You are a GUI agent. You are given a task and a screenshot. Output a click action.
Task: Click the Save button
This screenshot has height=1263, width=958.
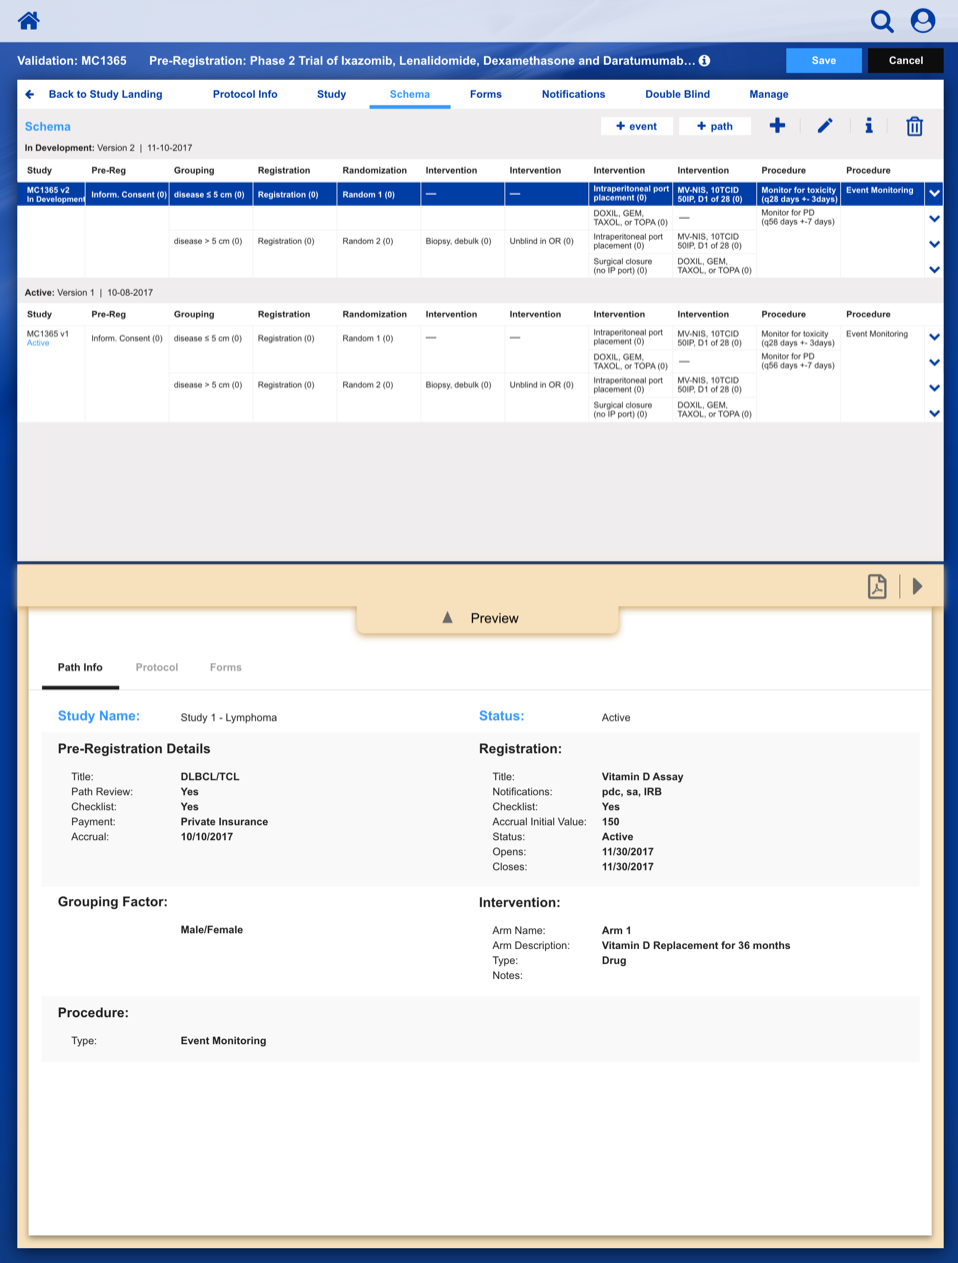click(824, 60)
